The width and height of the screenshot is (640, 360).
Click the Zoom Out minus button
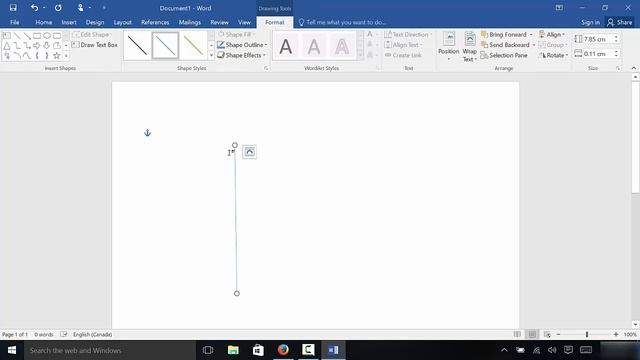point(558,334)
